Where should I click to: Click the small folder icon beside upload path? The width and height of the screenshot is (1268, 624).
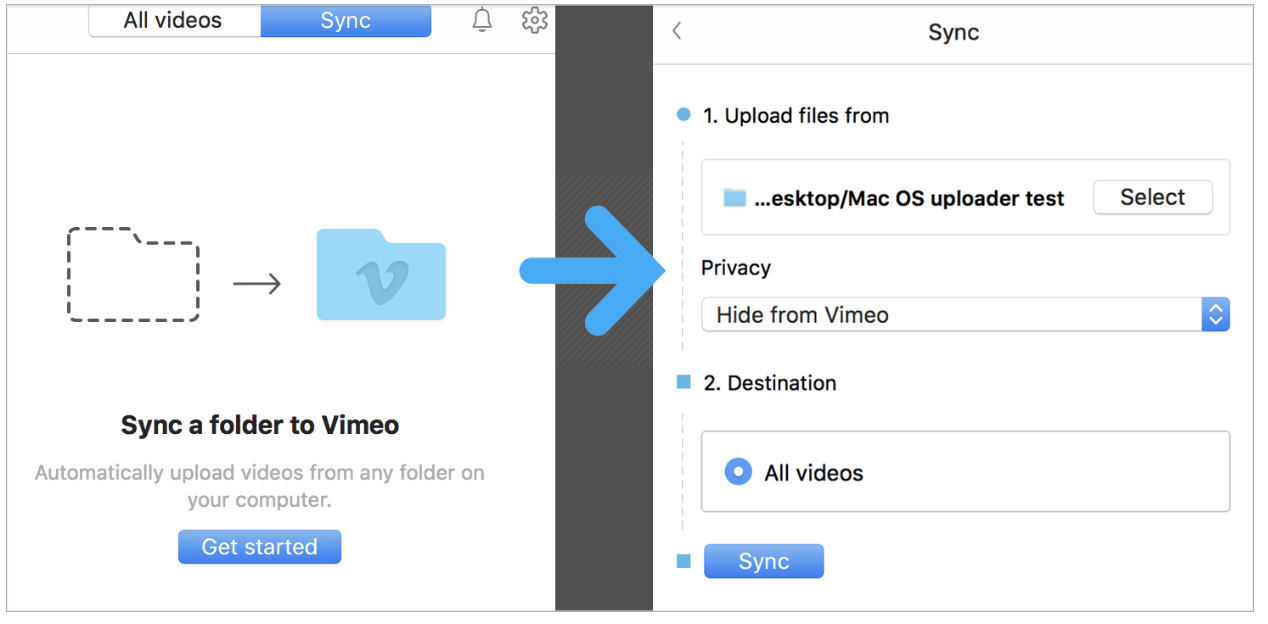coord(735,198)
